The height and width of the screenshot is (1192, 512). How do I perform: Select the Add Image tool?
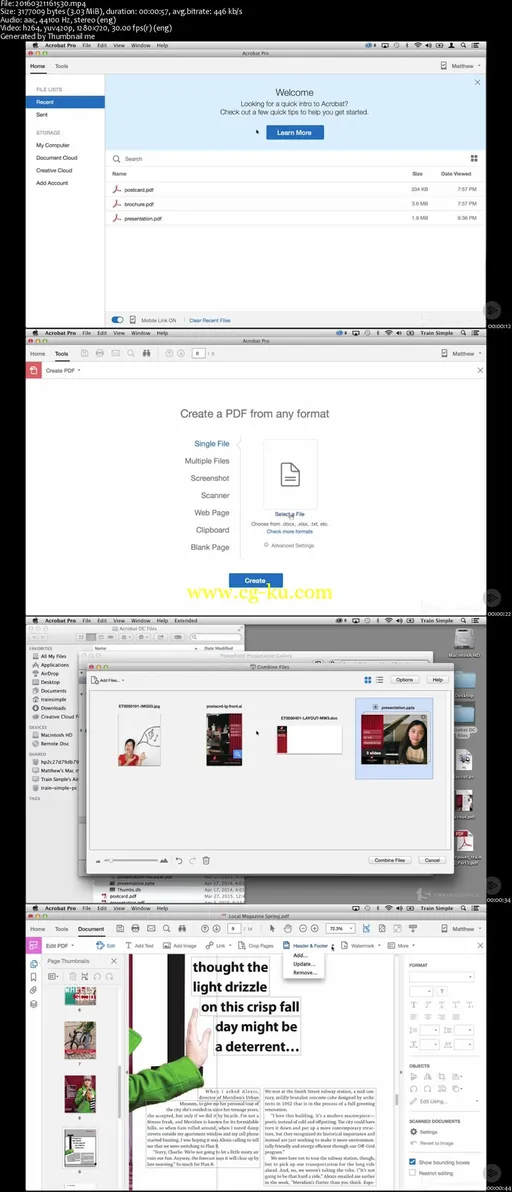[180, 946]
